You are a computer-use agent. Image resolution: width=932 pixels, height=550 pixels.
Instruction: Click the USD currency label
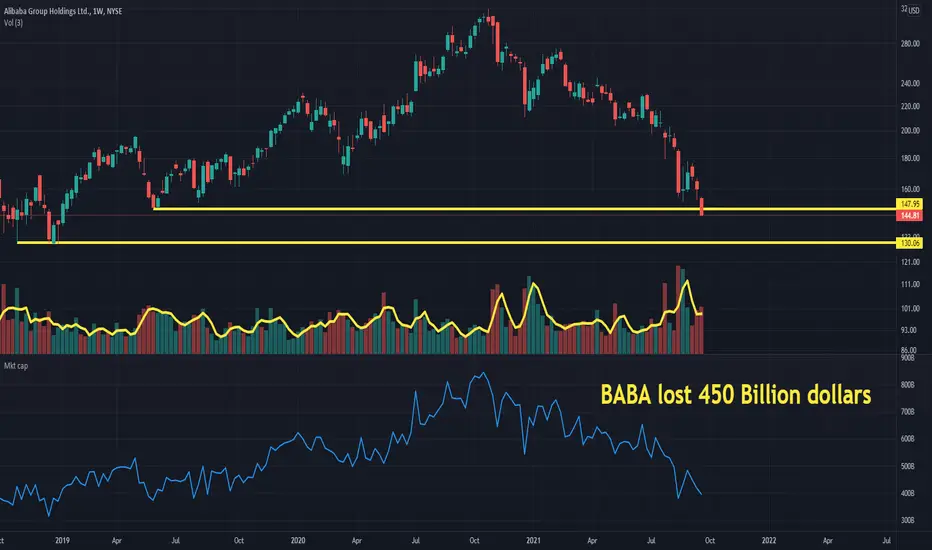pos(914,10)
